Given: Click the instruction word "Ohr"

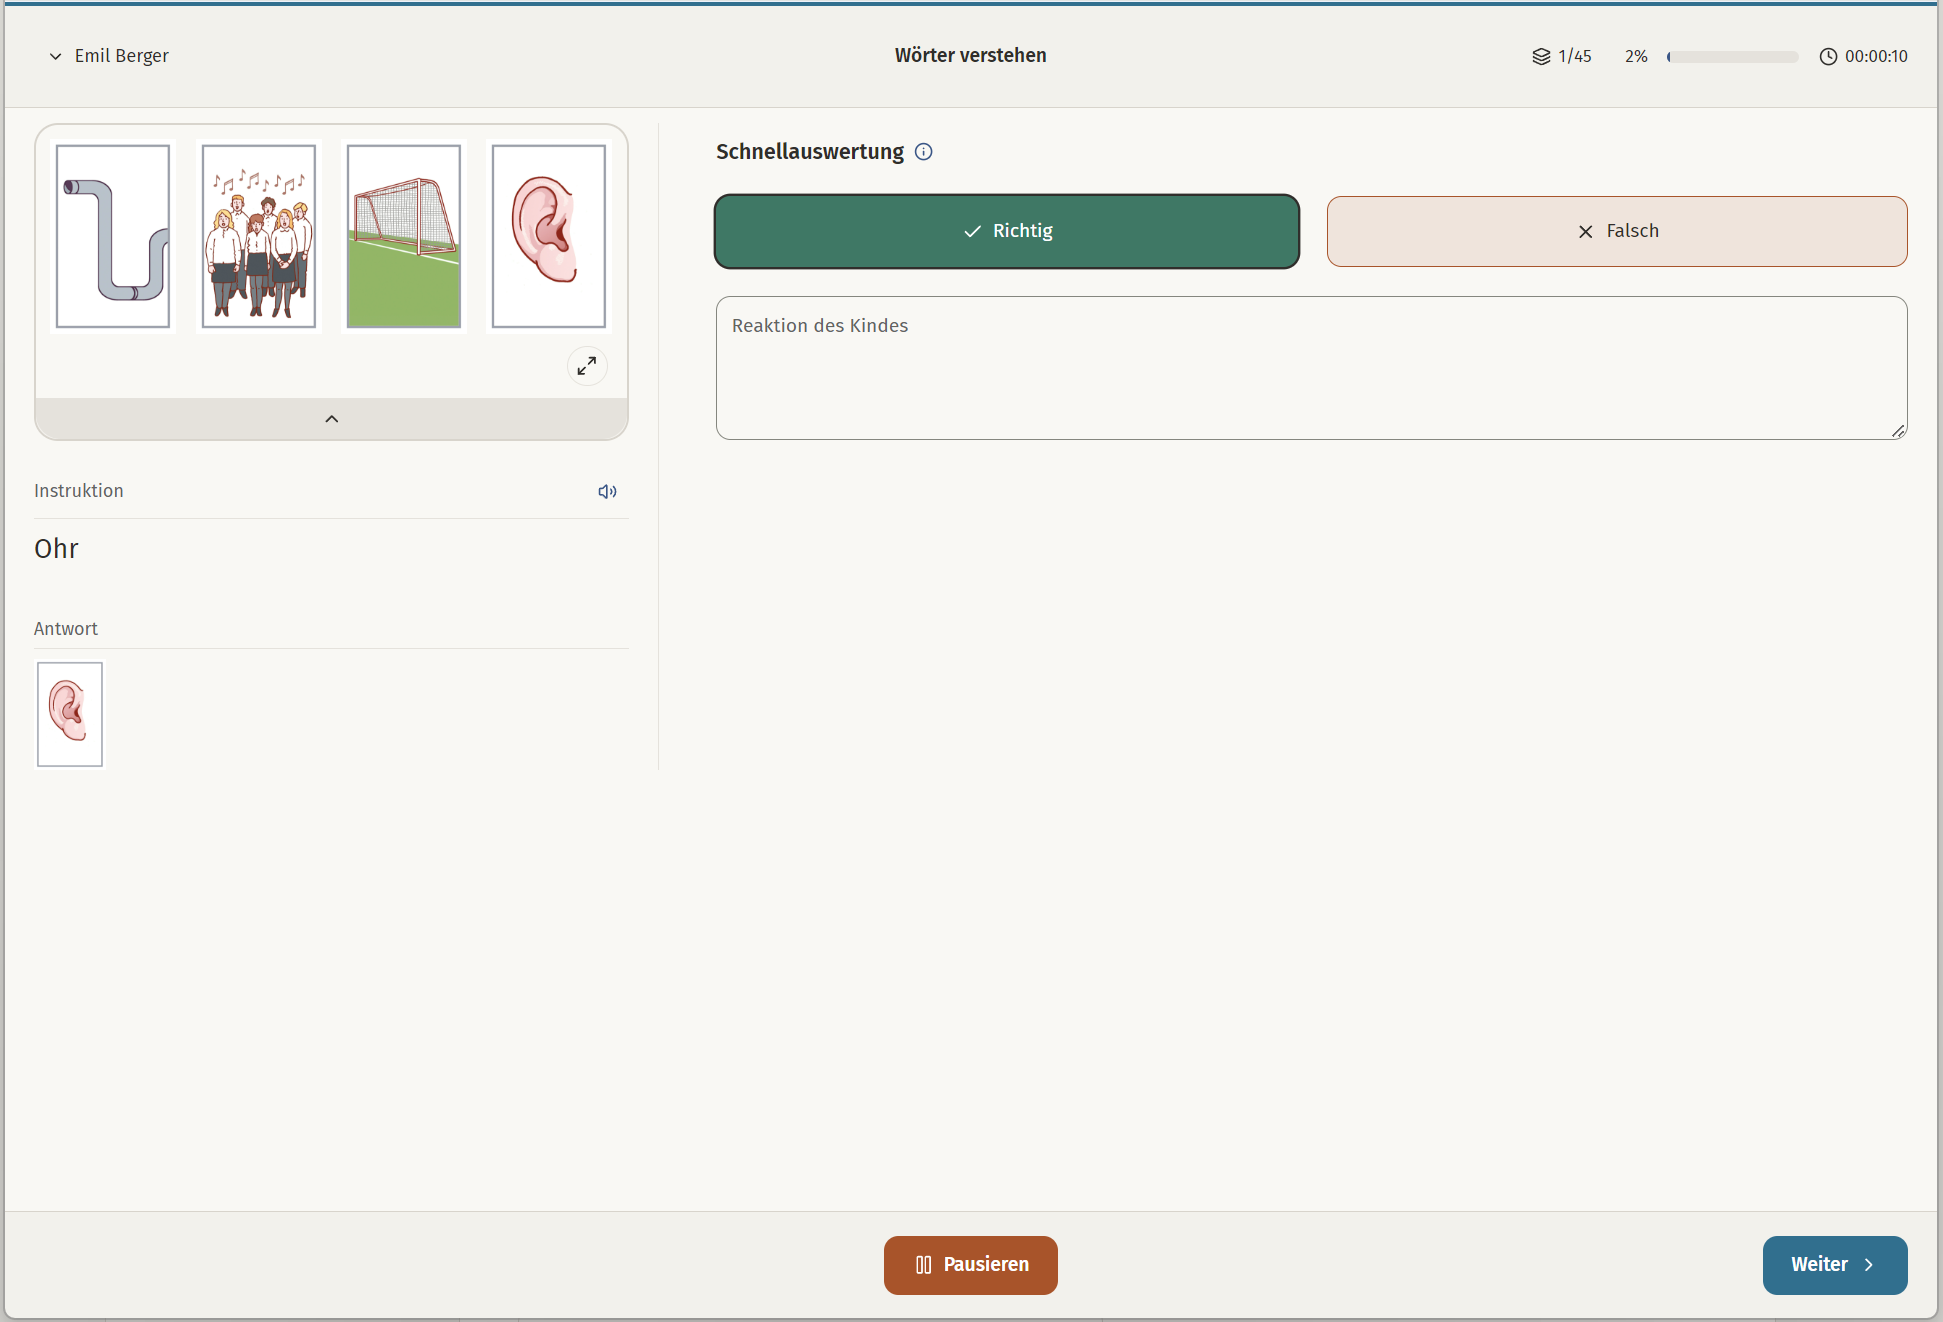Looking at the screenshot, I should pyautogui.click(x=56, y=549).
